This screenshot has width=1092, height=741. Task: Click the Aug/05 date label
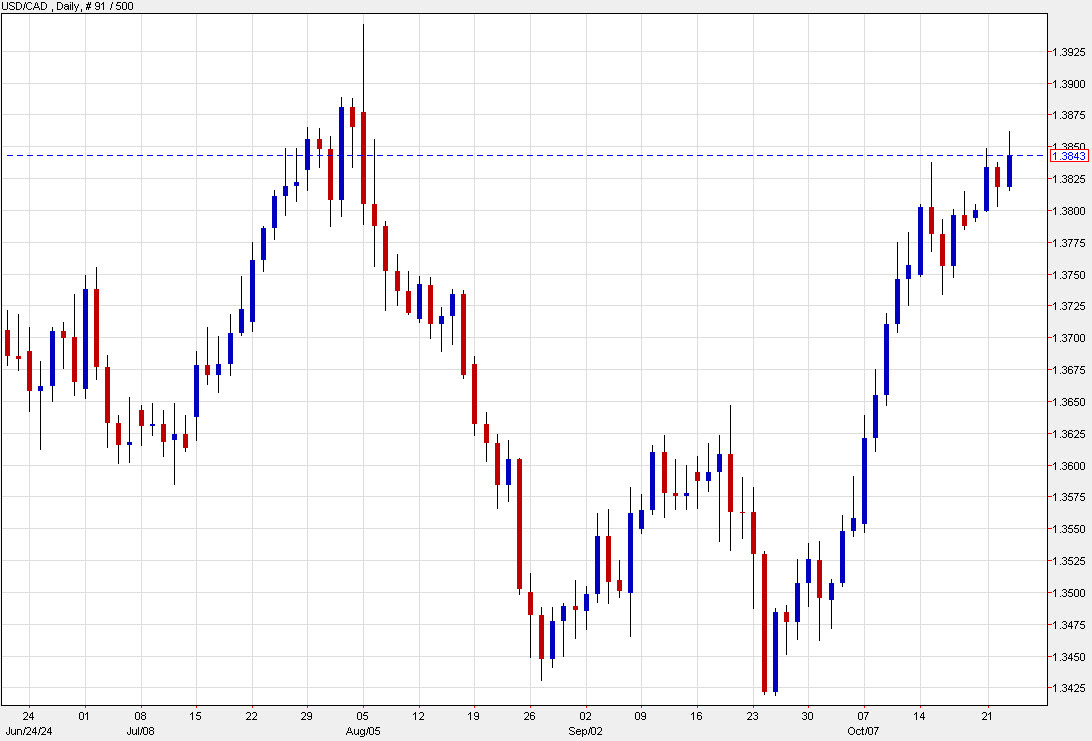click(x=363, y=731)
